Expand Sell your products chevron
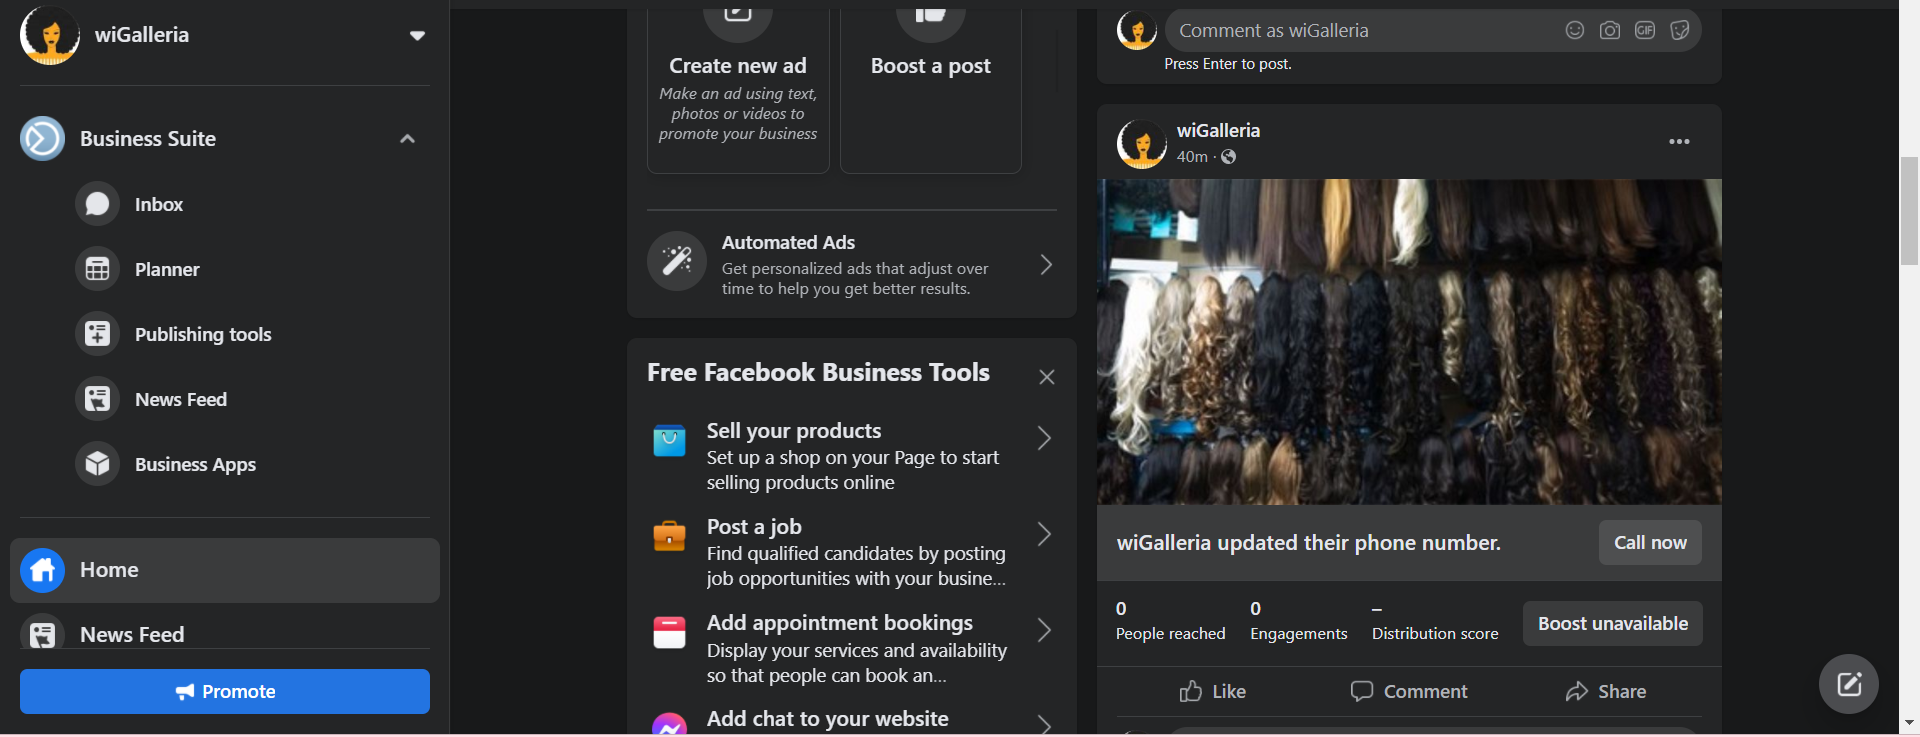The width and height of the screenshot is (1920, 737). click(x=1044, y=438)
